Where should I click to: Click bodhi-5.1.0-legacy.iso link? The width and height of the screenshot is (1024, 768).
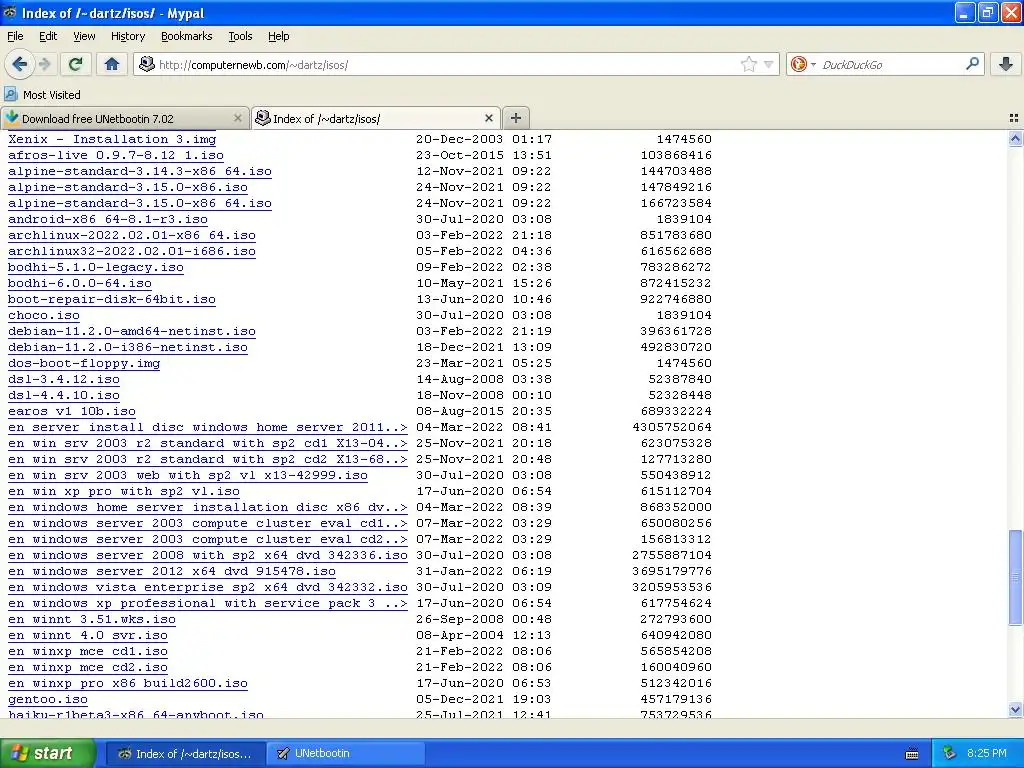96,267
